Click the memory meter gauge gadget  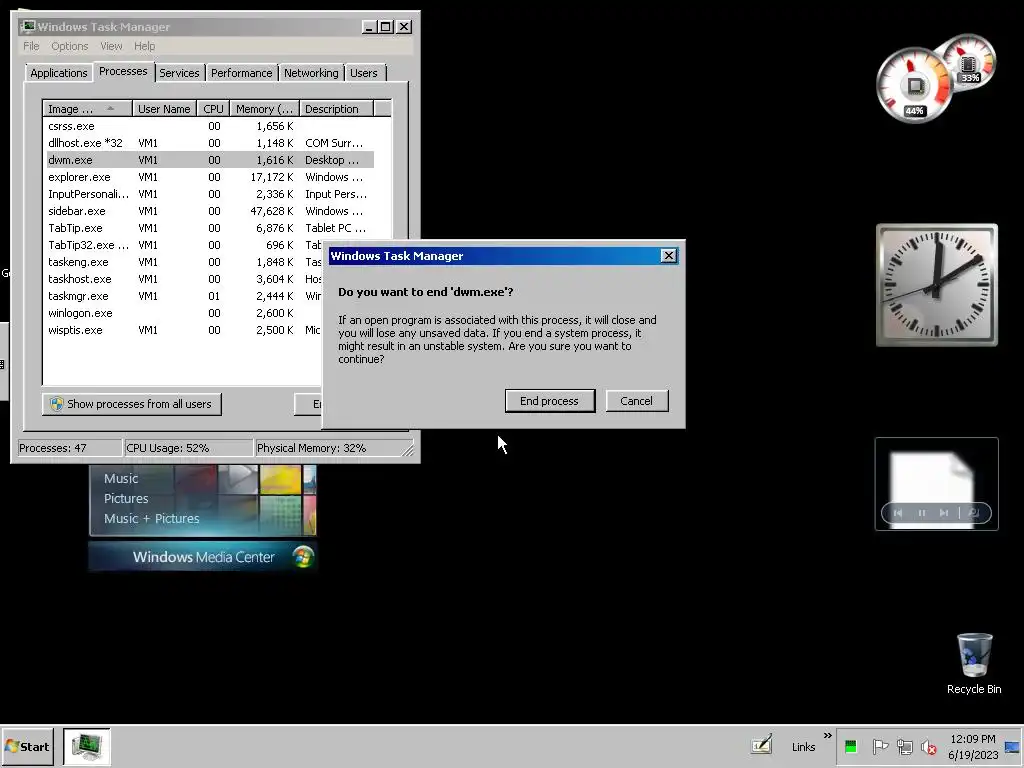tap(970, 62)
